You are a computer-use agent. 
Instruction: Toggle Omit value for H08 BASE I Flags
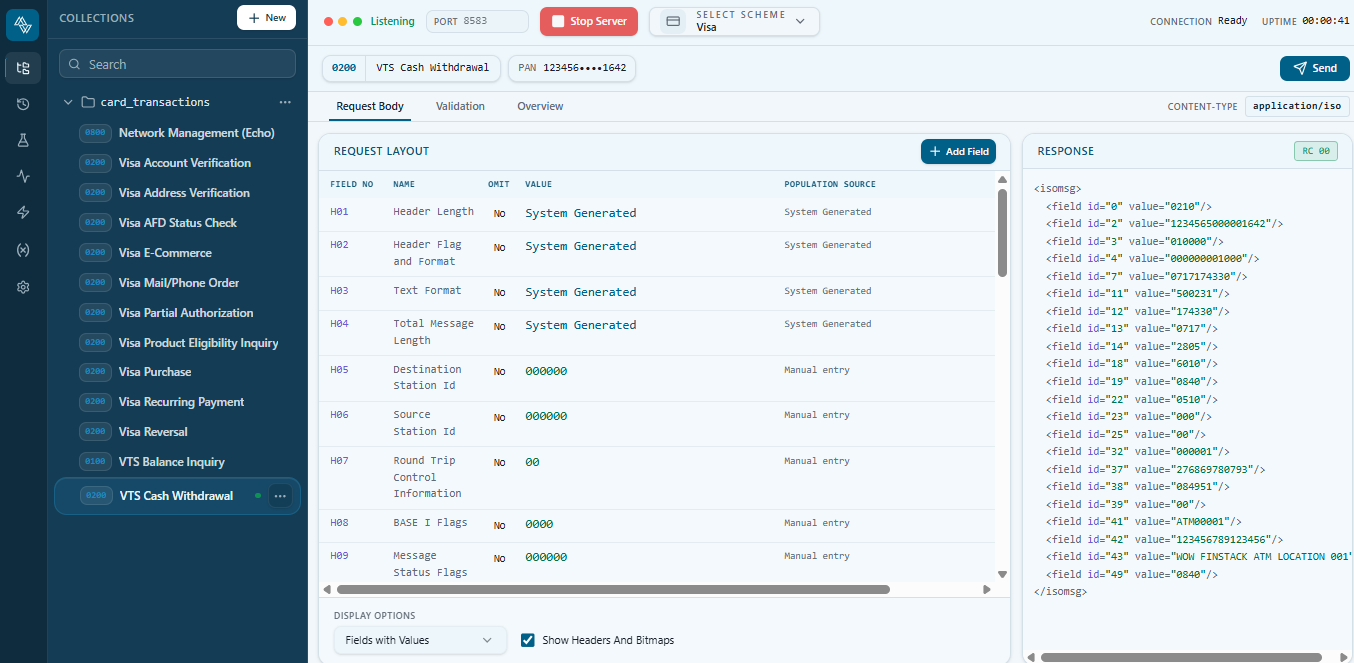[x=499, y=525]
